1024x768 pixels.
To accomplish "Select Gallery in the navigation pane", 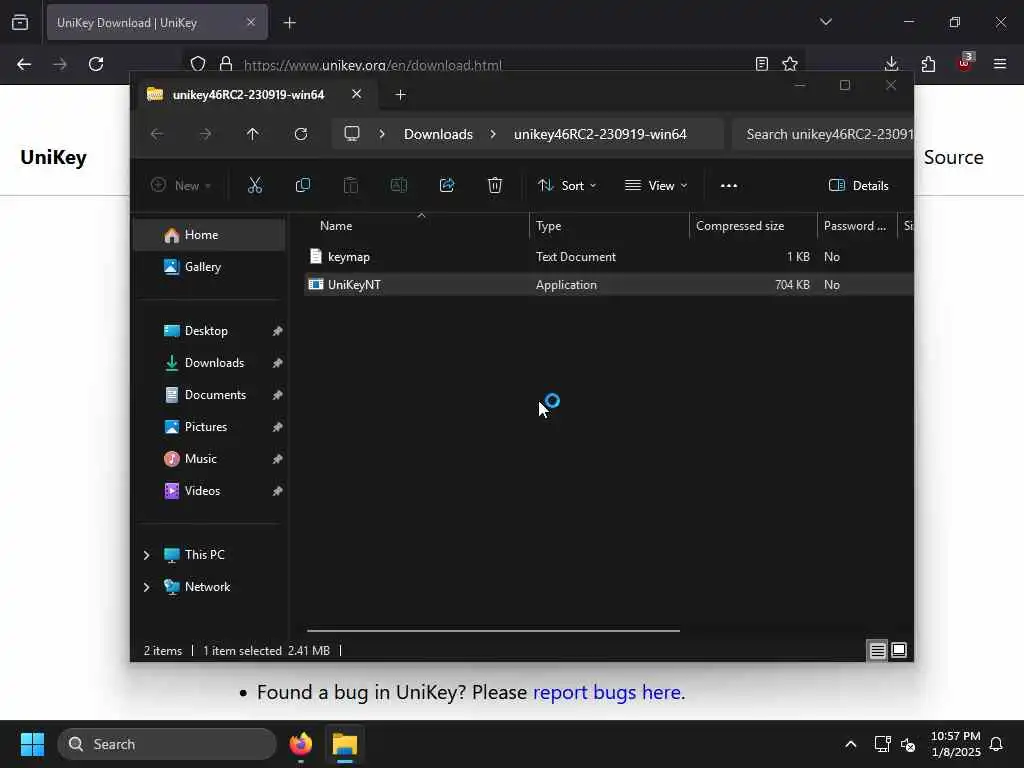I will (x=209, y=266).
